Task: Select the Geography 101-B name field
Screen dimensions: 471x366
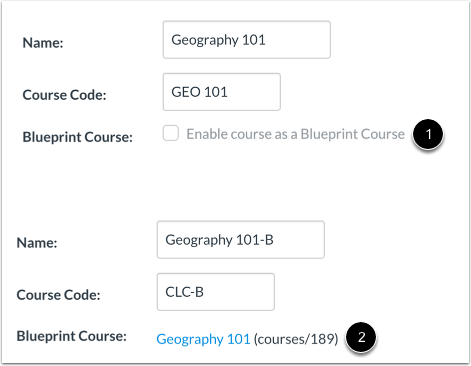Action: 241,240
